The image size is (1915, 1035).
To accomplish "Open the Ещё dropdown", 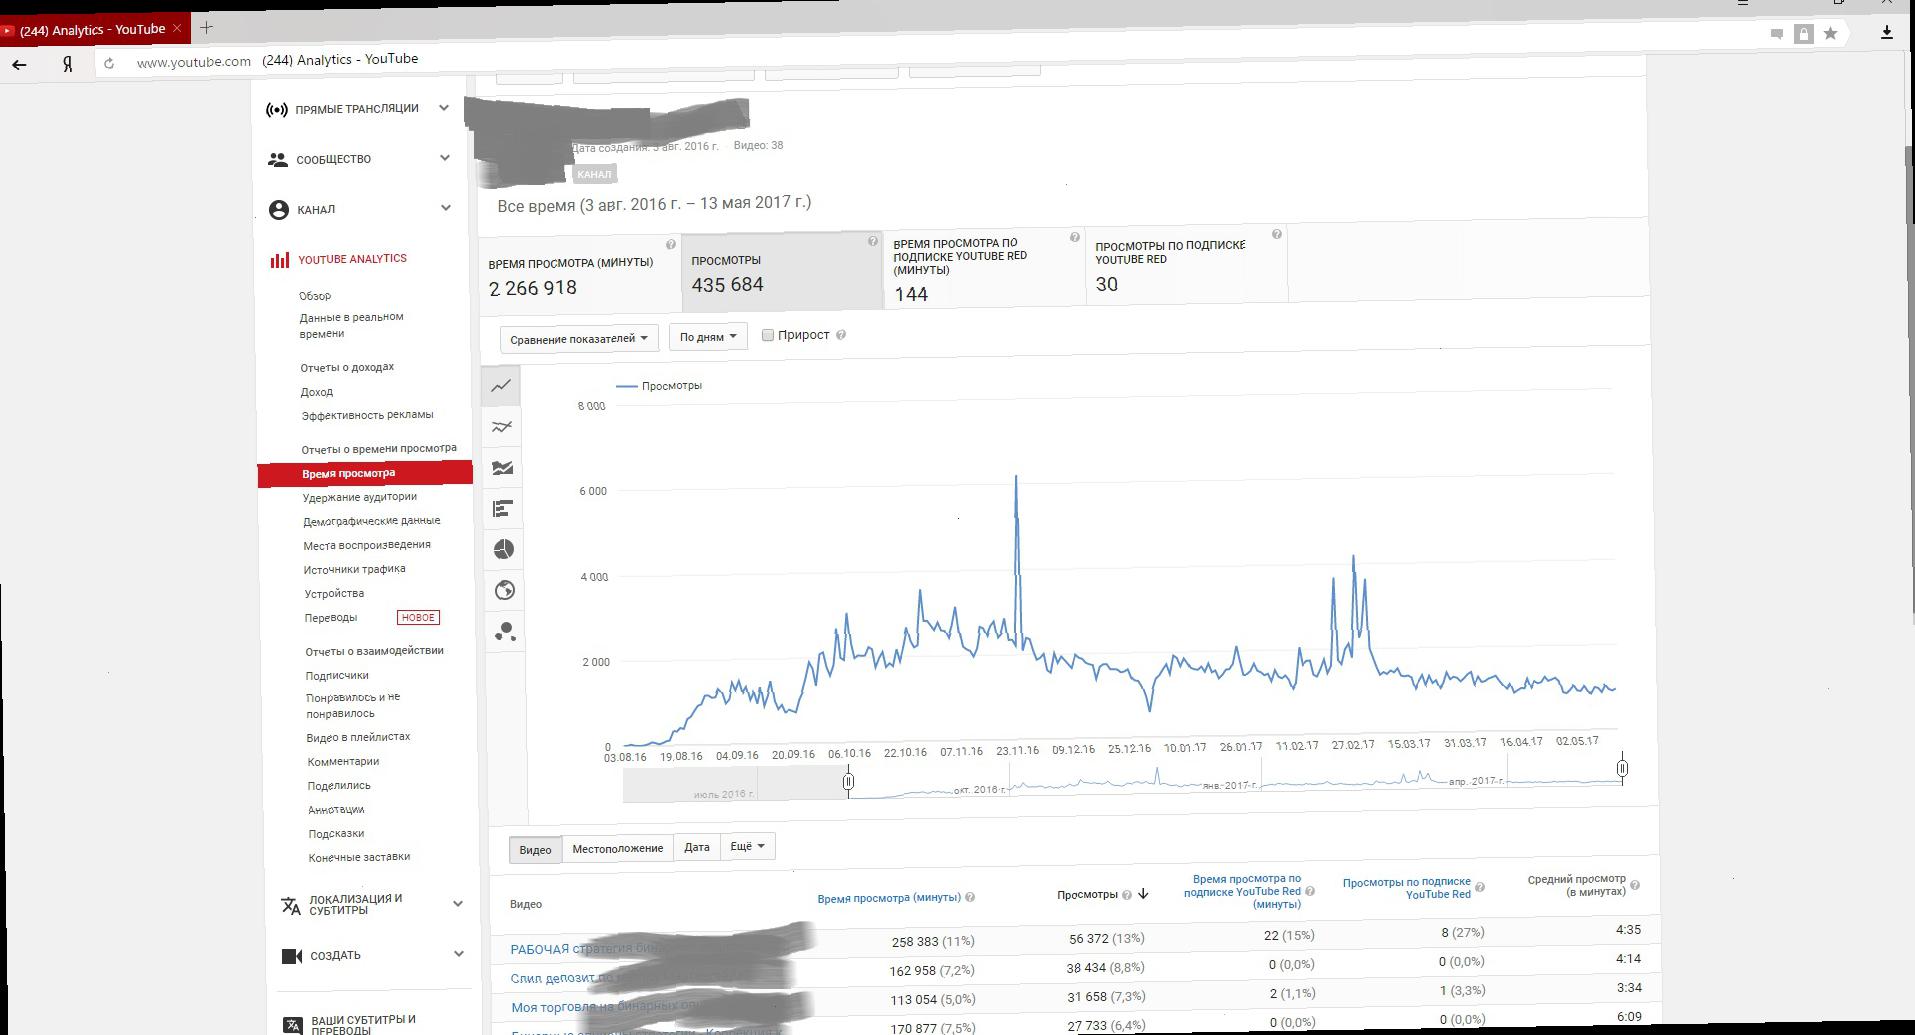I will pos(747,846).
